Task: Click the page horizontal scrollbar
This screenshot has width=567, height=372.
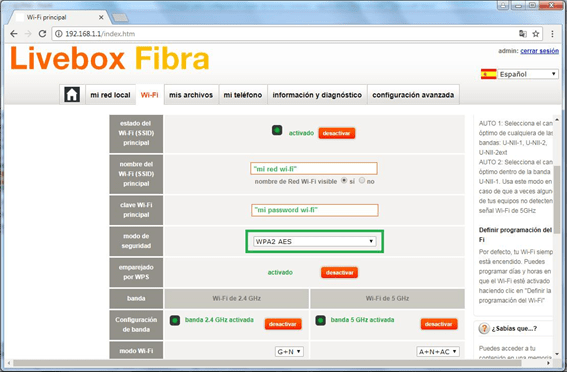Action: pos(267,363)
